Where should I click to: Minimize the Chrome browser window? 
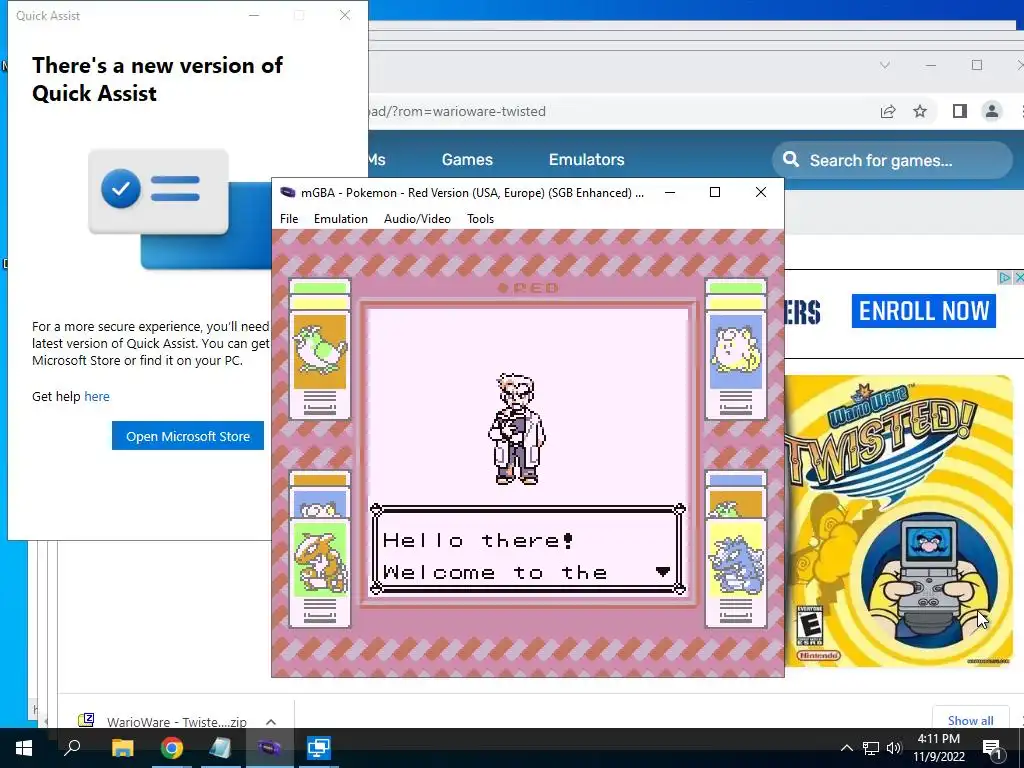931,65
